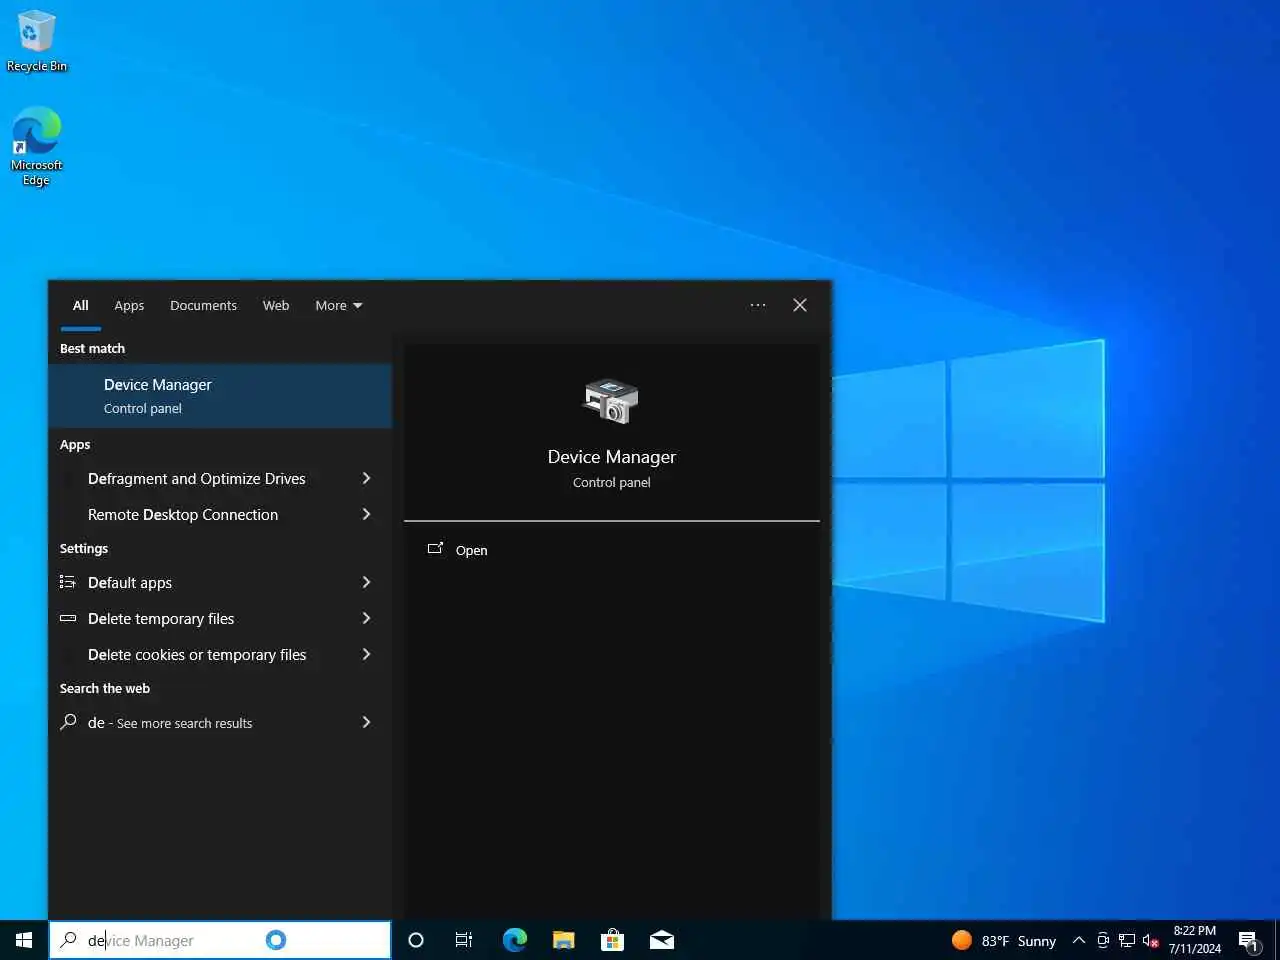Viewport: 1280px width, 960px height.
Task: Open the clock and date flyout
Action: click(x=1195, y=940)
